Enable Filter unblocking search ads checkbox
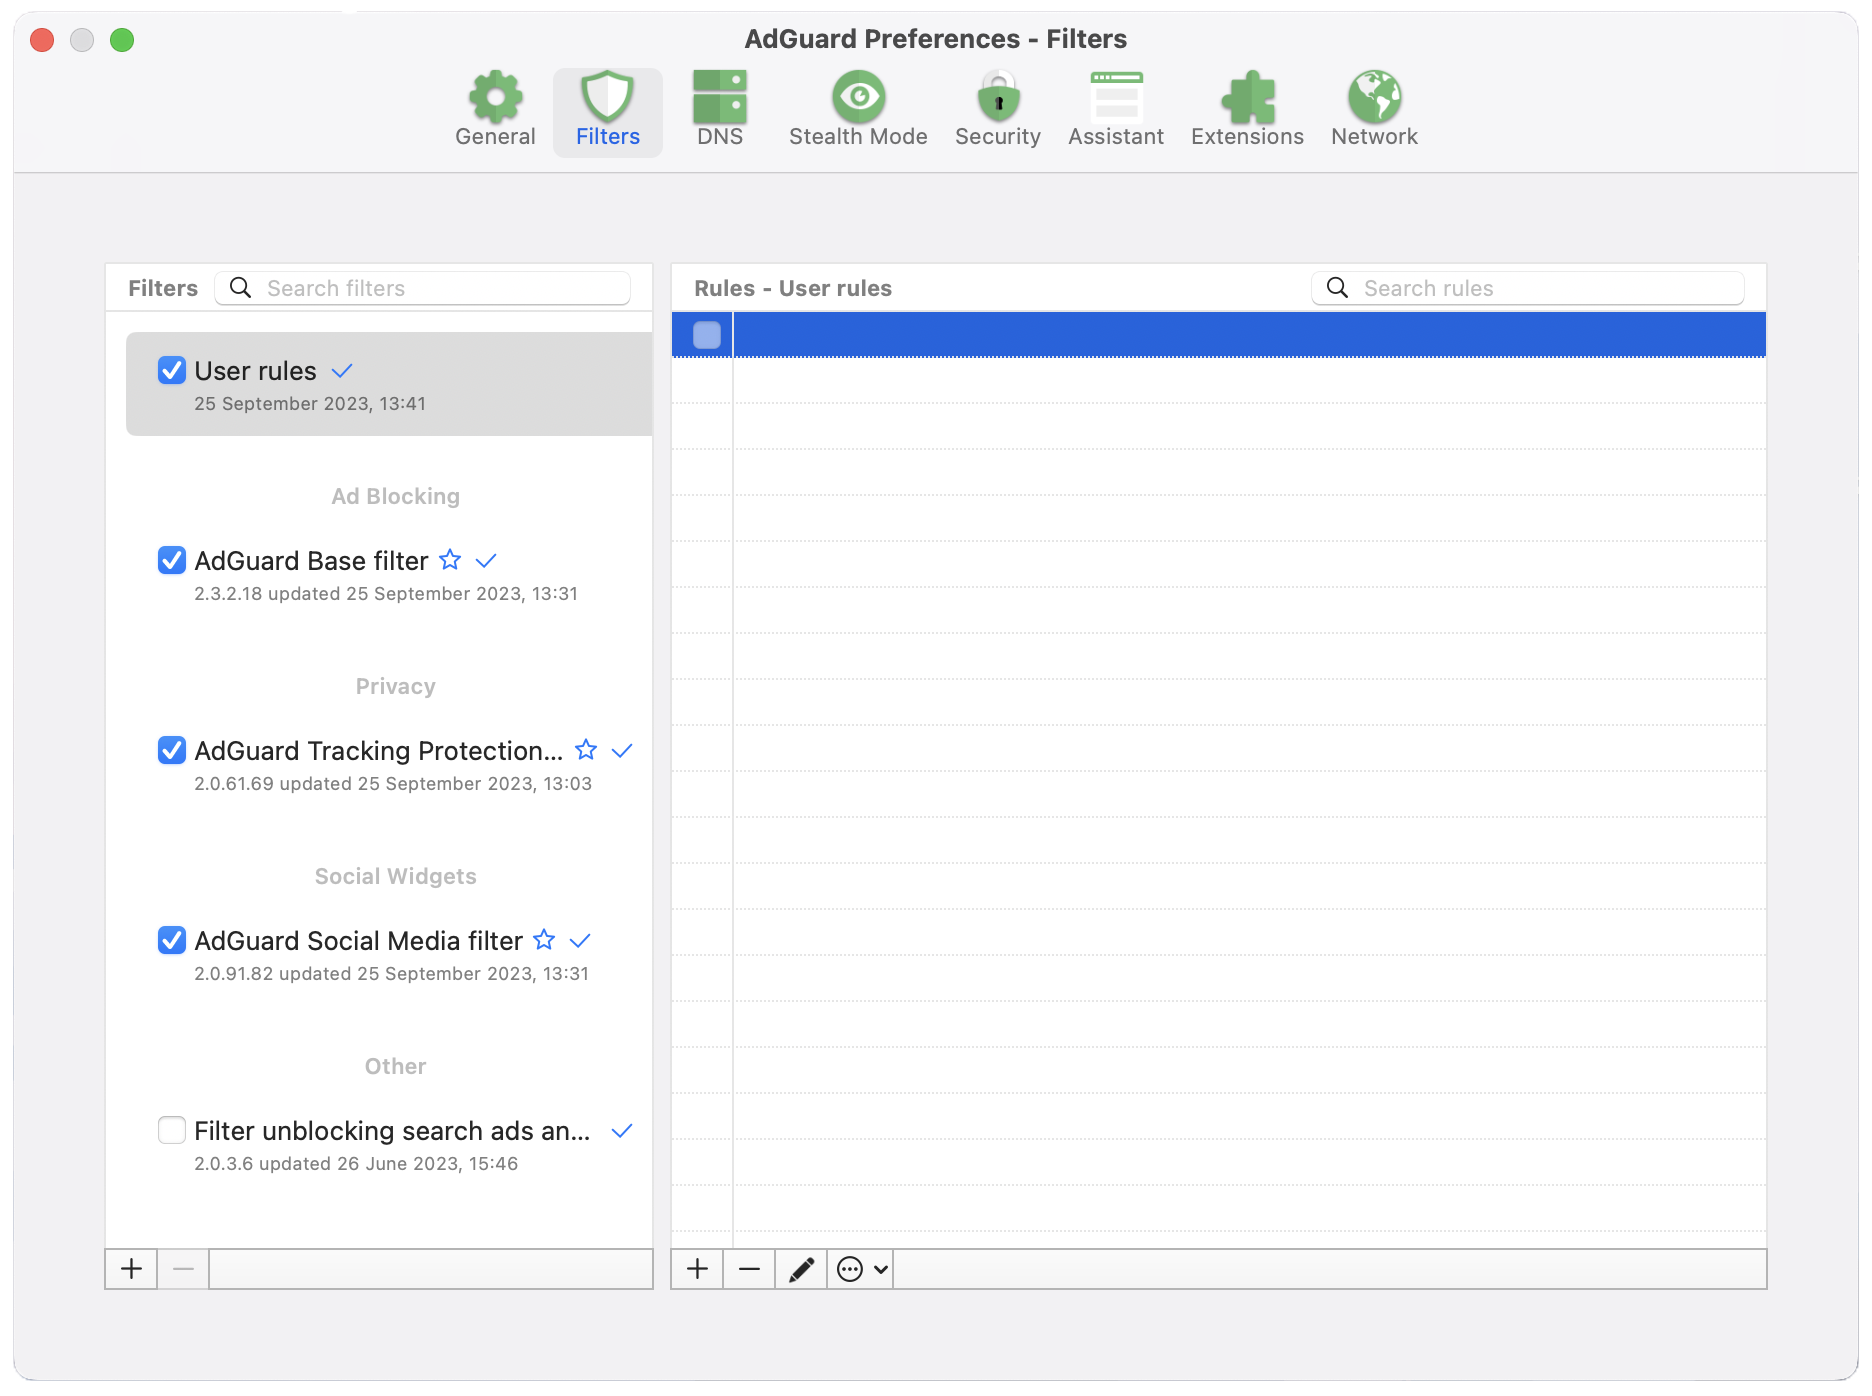Image resolution: width=1872 pixels, height=1396 pixels. point(172,1130)
